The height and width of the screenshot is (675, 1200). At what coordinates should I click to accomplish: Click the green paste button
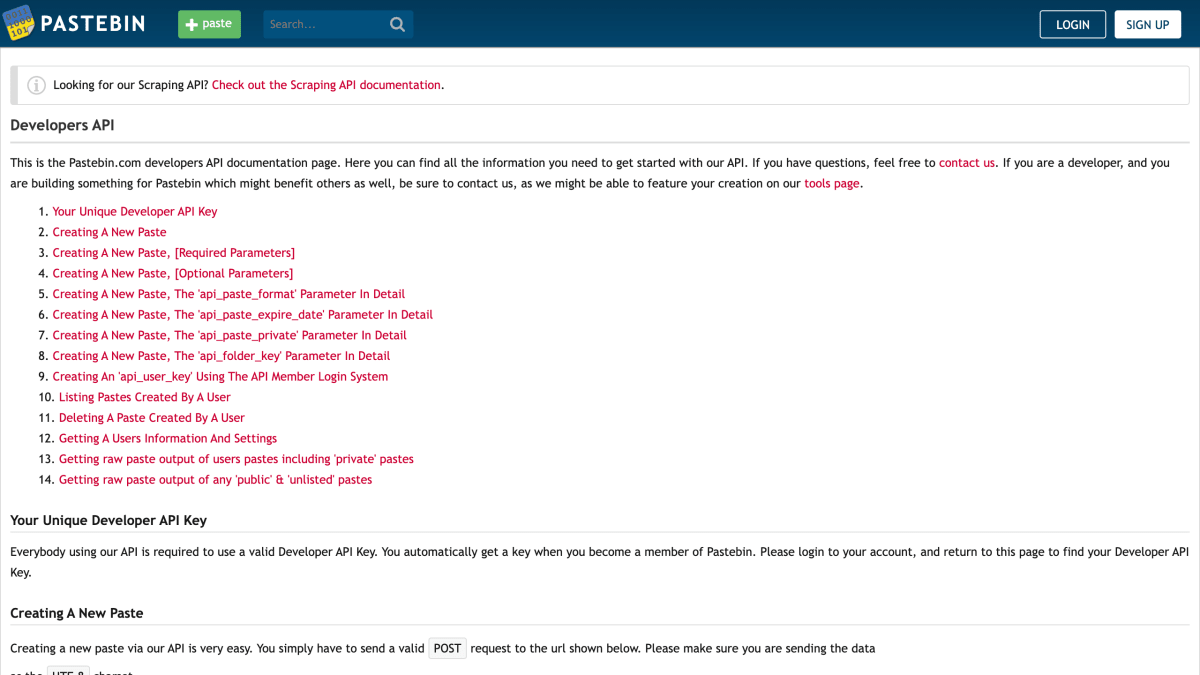point(209,24)
